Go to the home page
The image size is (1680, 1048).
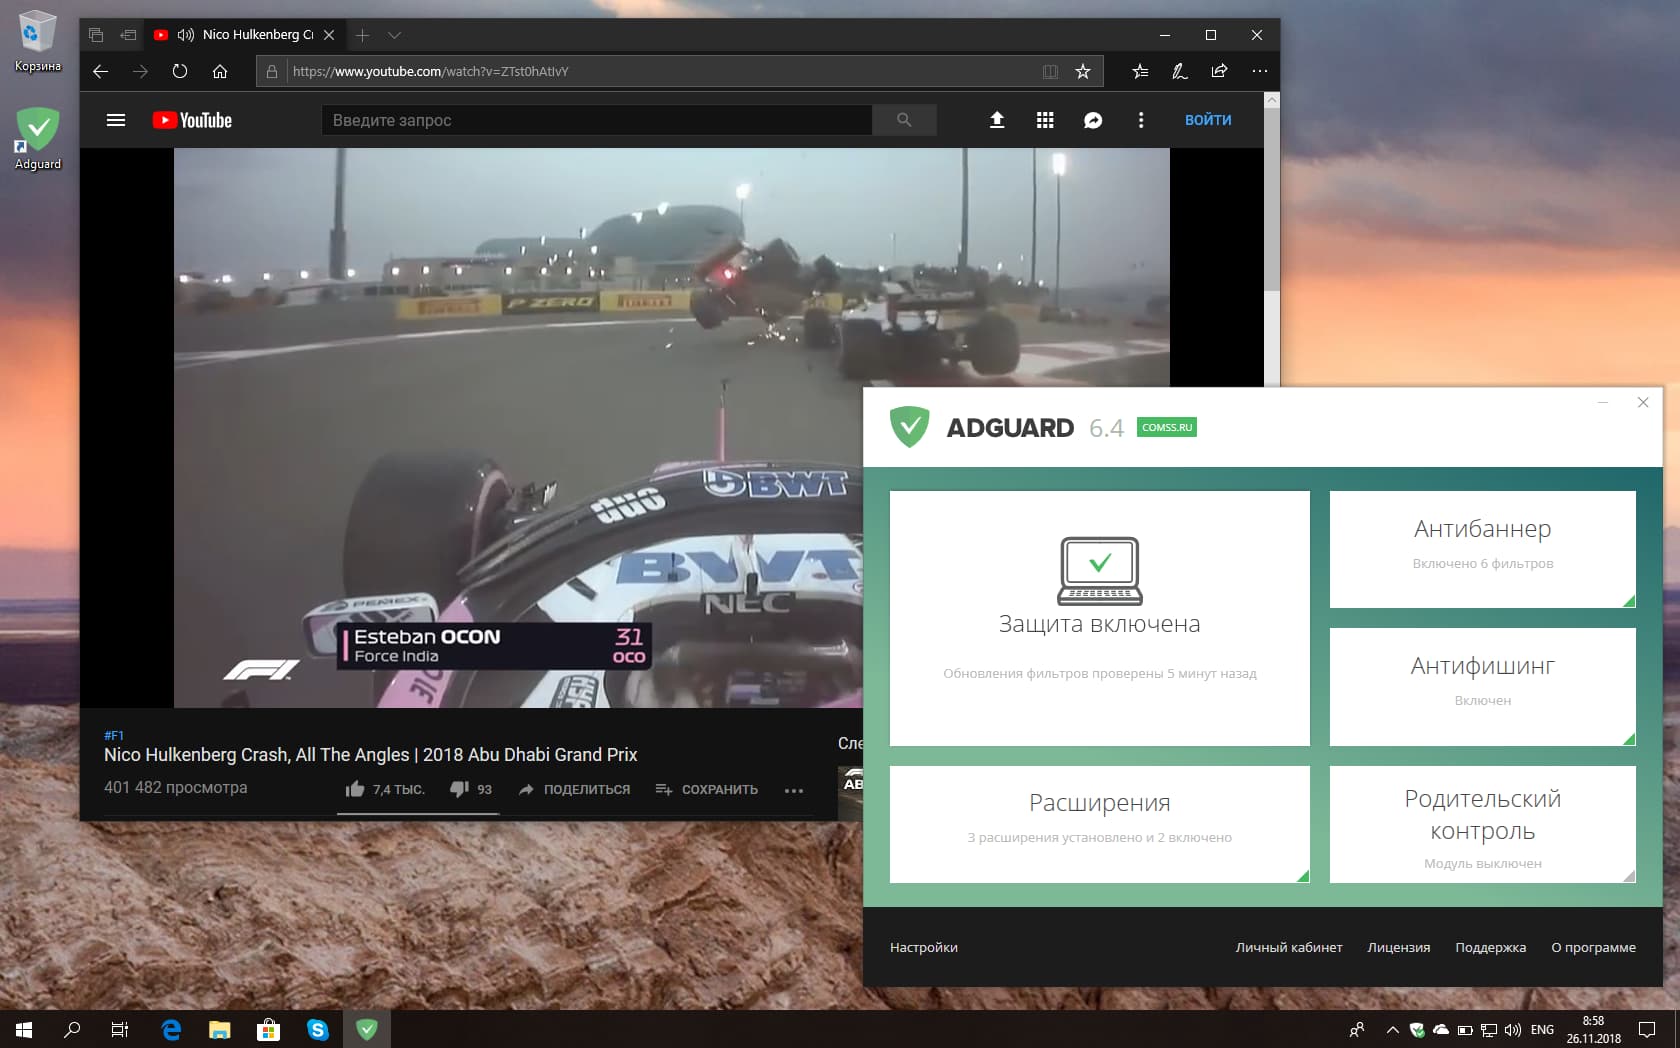tap(220, 71)
